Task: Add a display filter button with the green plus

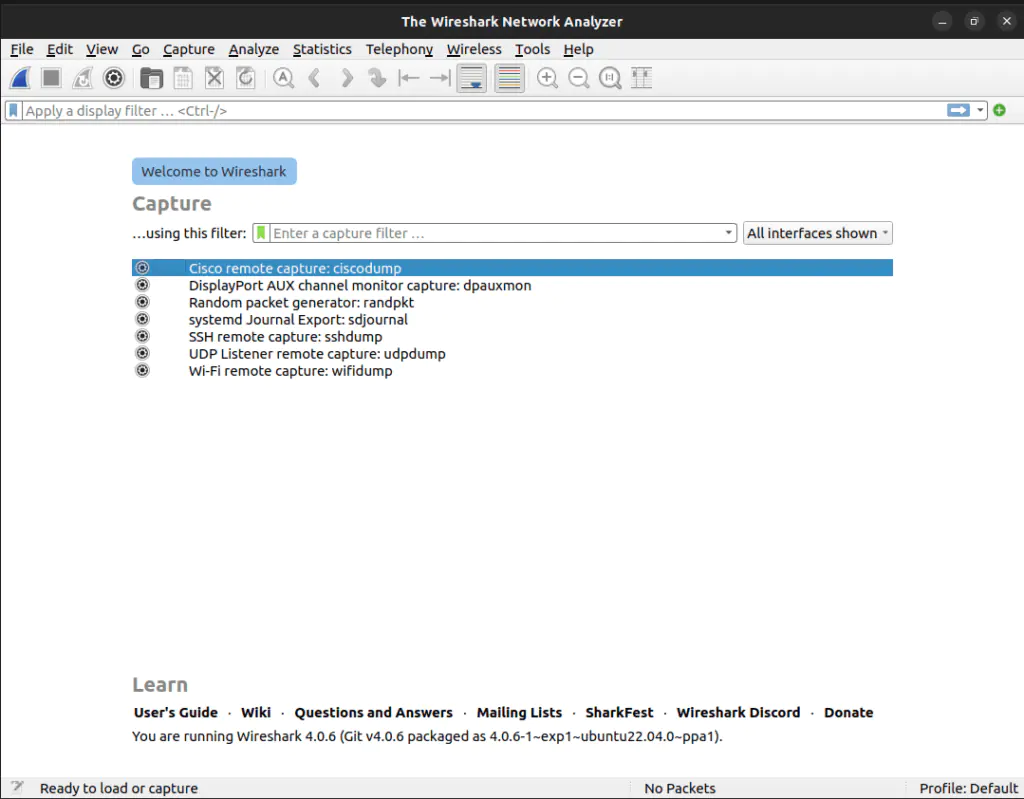Action: click(999, 111)
